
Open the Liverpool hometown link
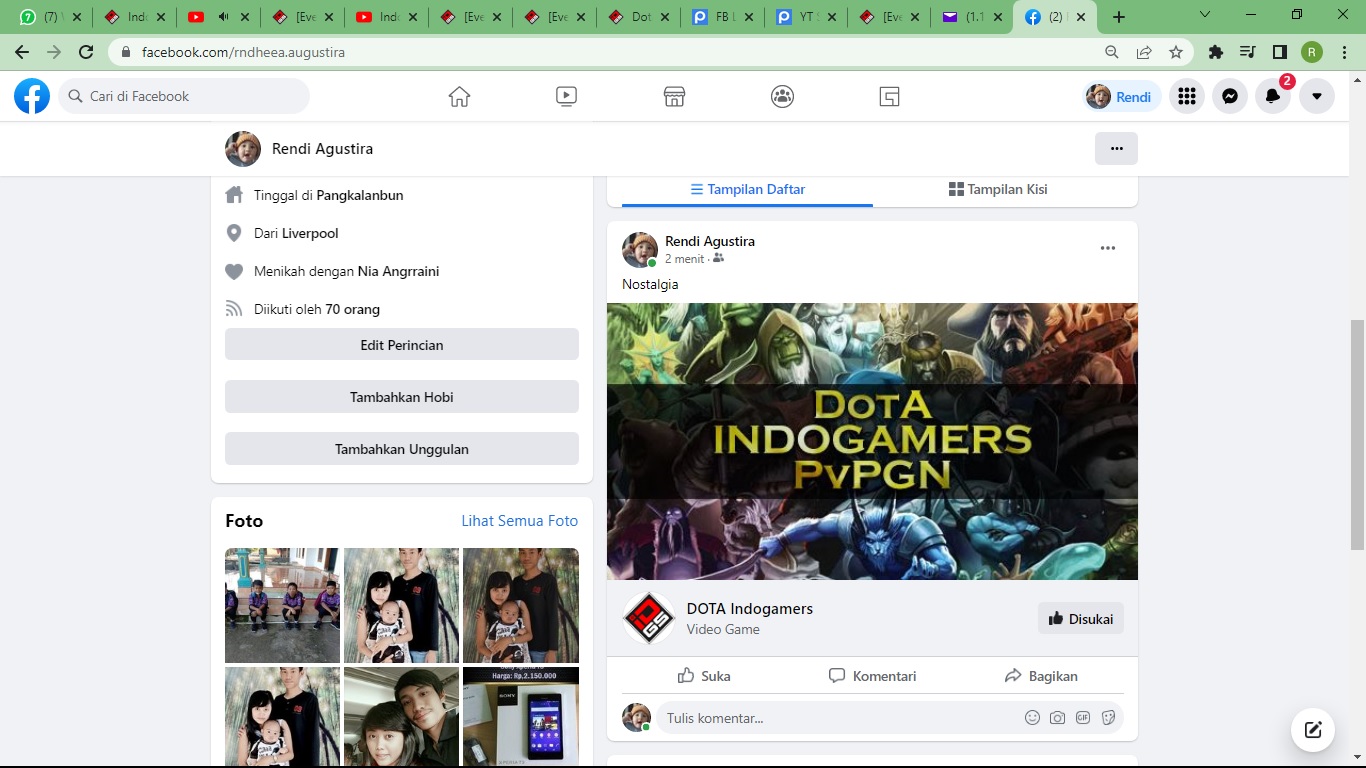coord(310,233)
